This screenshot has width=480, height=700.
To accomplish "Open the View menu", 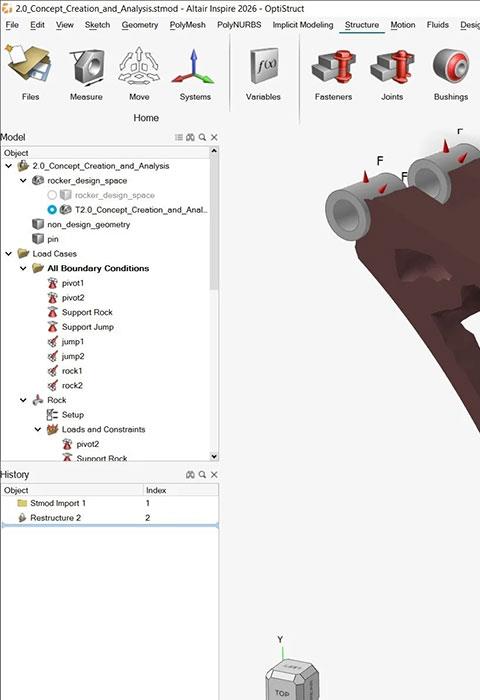I will click(65, 25).
